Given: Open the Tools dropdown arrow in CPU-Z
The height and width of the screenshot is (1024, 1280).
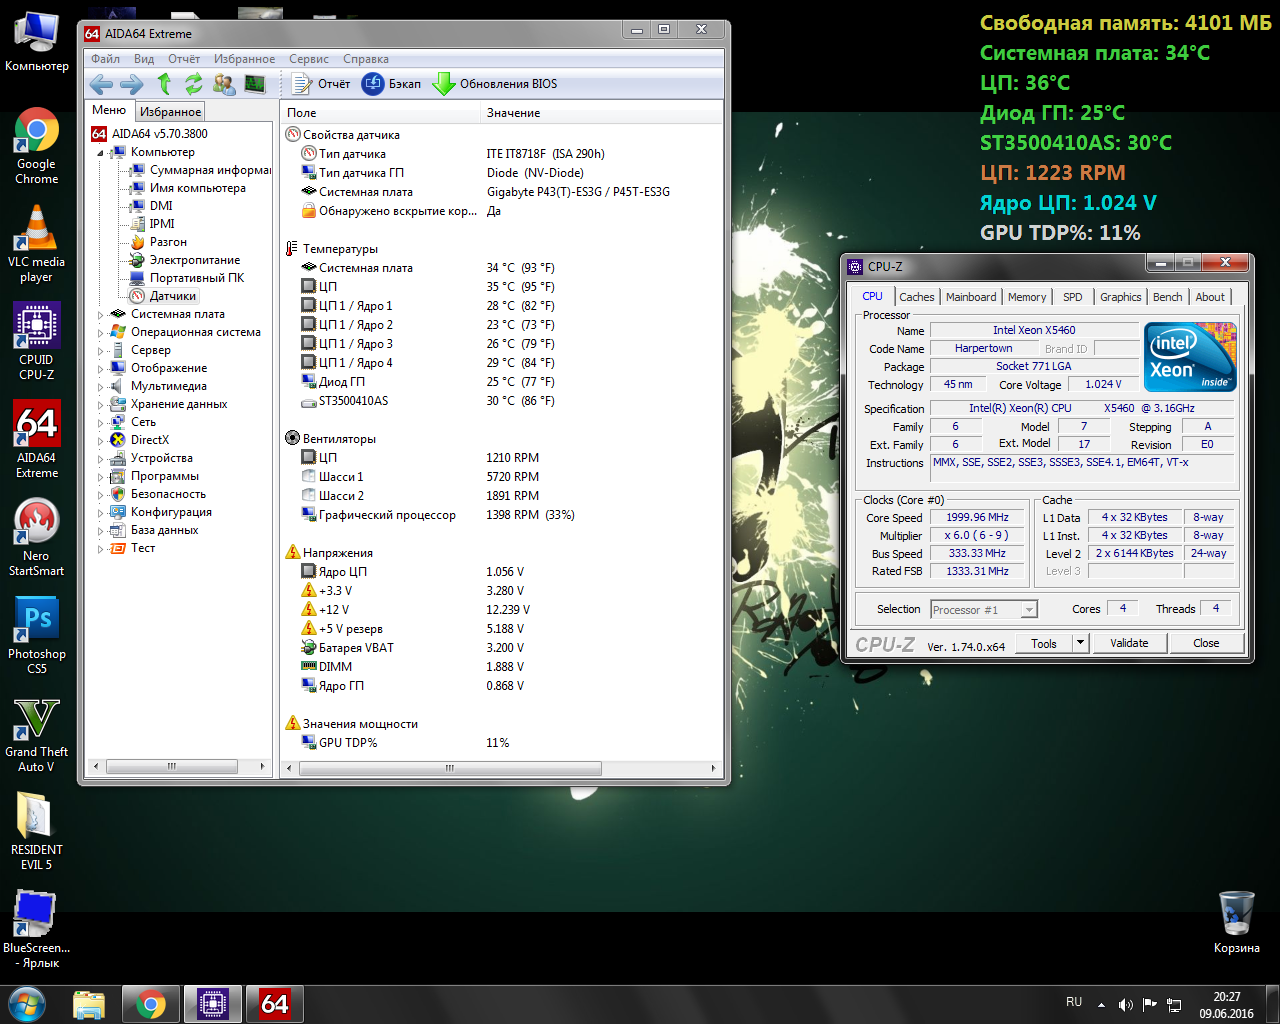Looking at the screenshot, I should [x=1080, y=643].
